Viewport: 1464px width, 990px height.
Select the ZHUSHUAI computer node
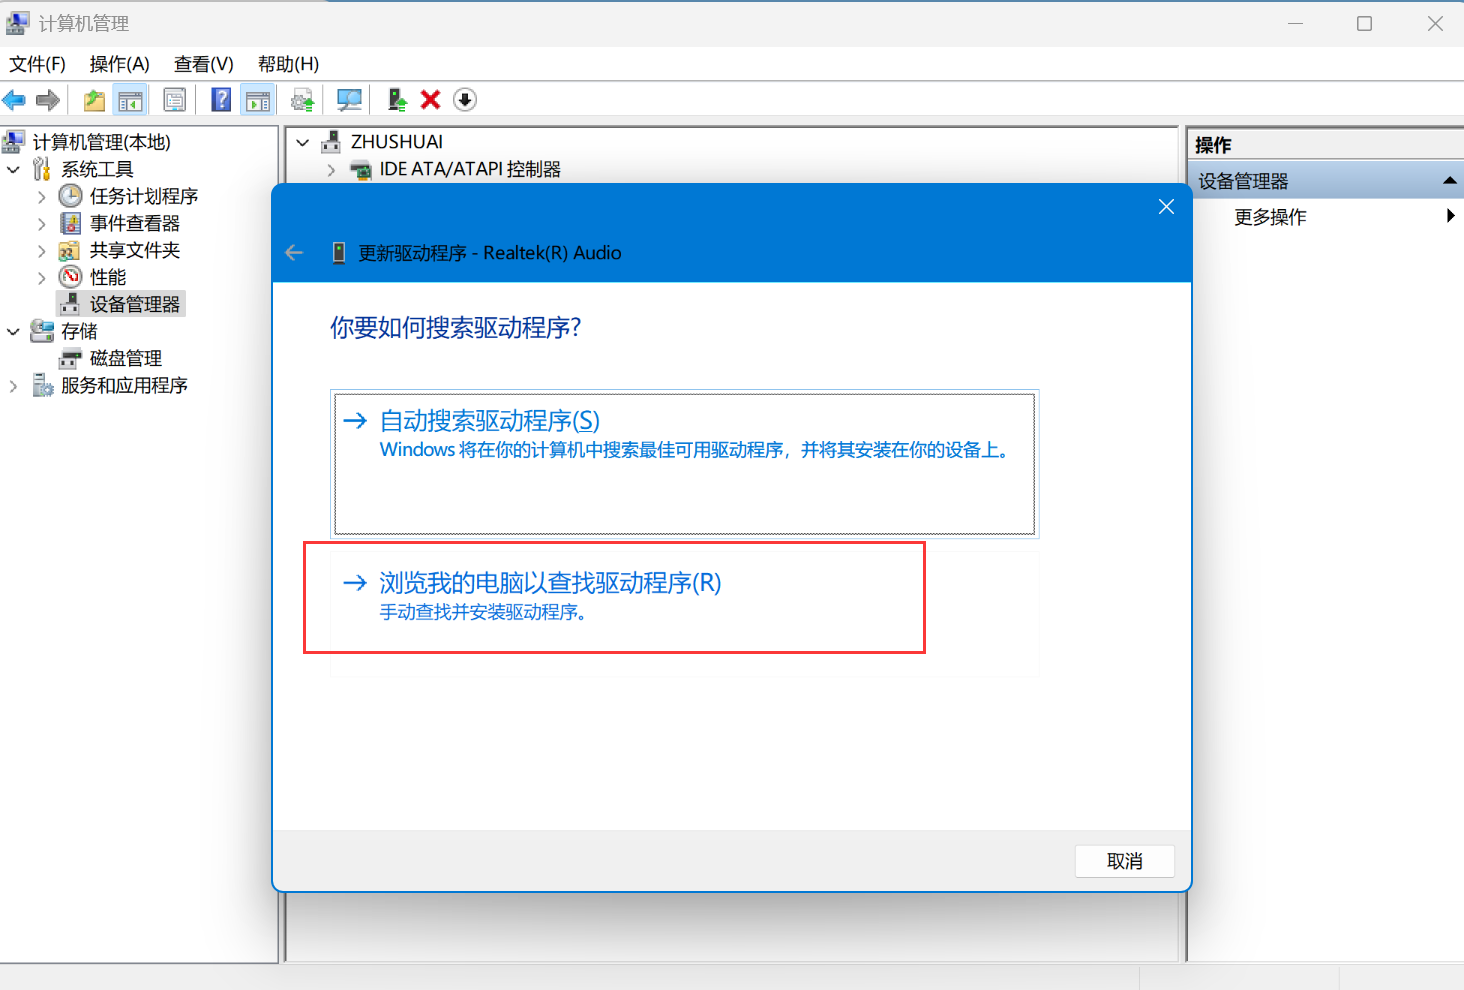tap(397, 142)
